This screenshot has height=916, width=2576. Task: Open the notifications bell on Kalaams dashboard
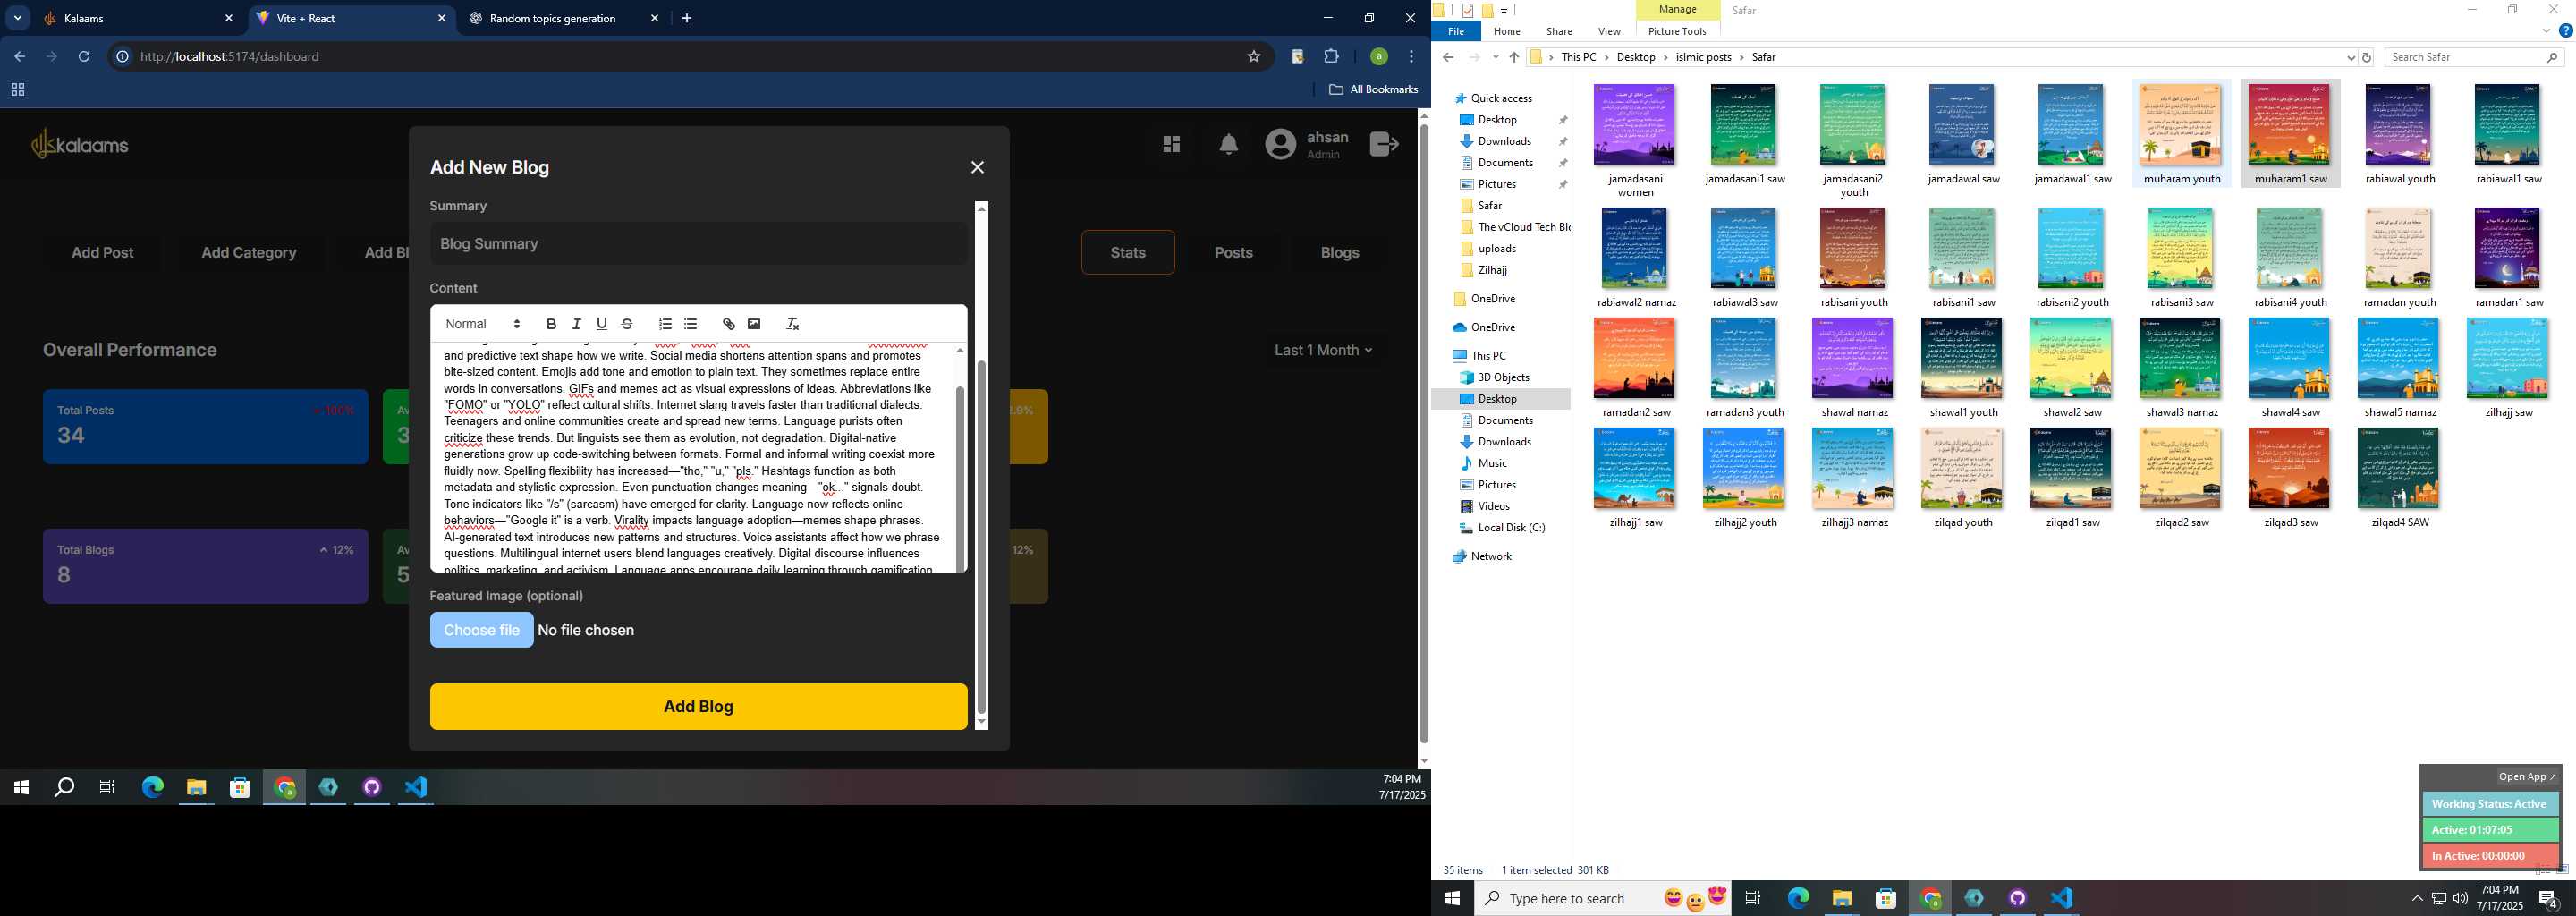[x=1229, y=145]
